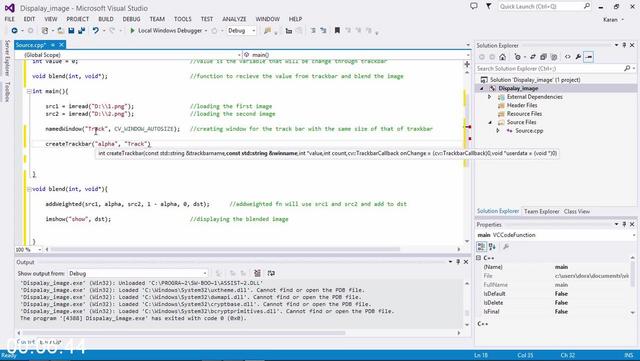Toggle auto-hide pin on Solution Explorer
Screen dimensions: 640x361
click(624, 45)
